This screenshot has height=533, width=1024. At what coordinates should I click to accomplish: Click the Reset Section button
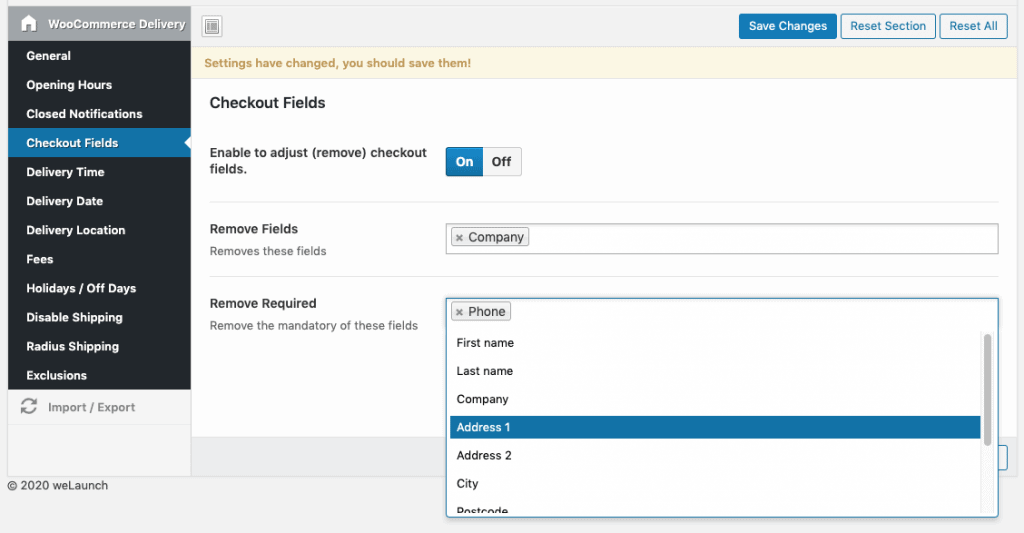point(888,26)
